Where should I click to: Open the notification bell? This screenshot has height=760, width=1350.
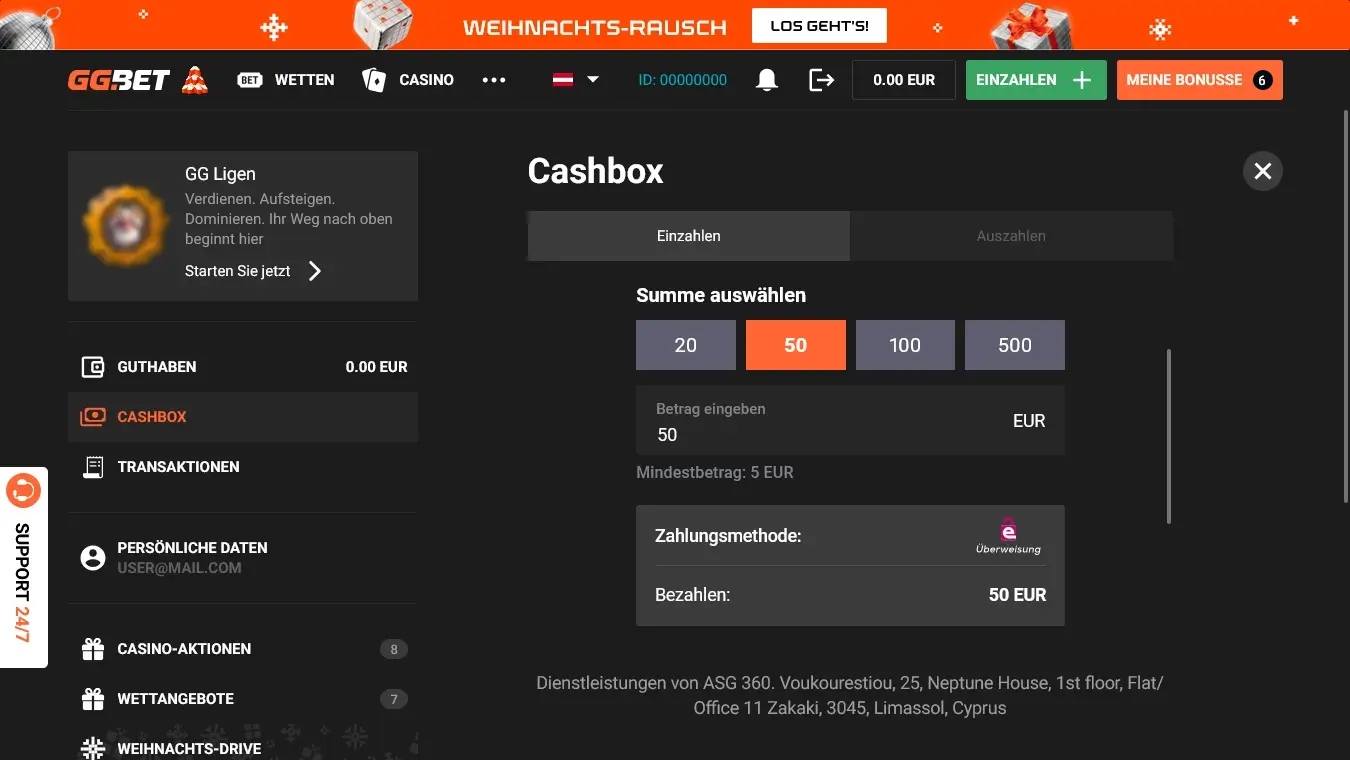(x=766, y=79)
